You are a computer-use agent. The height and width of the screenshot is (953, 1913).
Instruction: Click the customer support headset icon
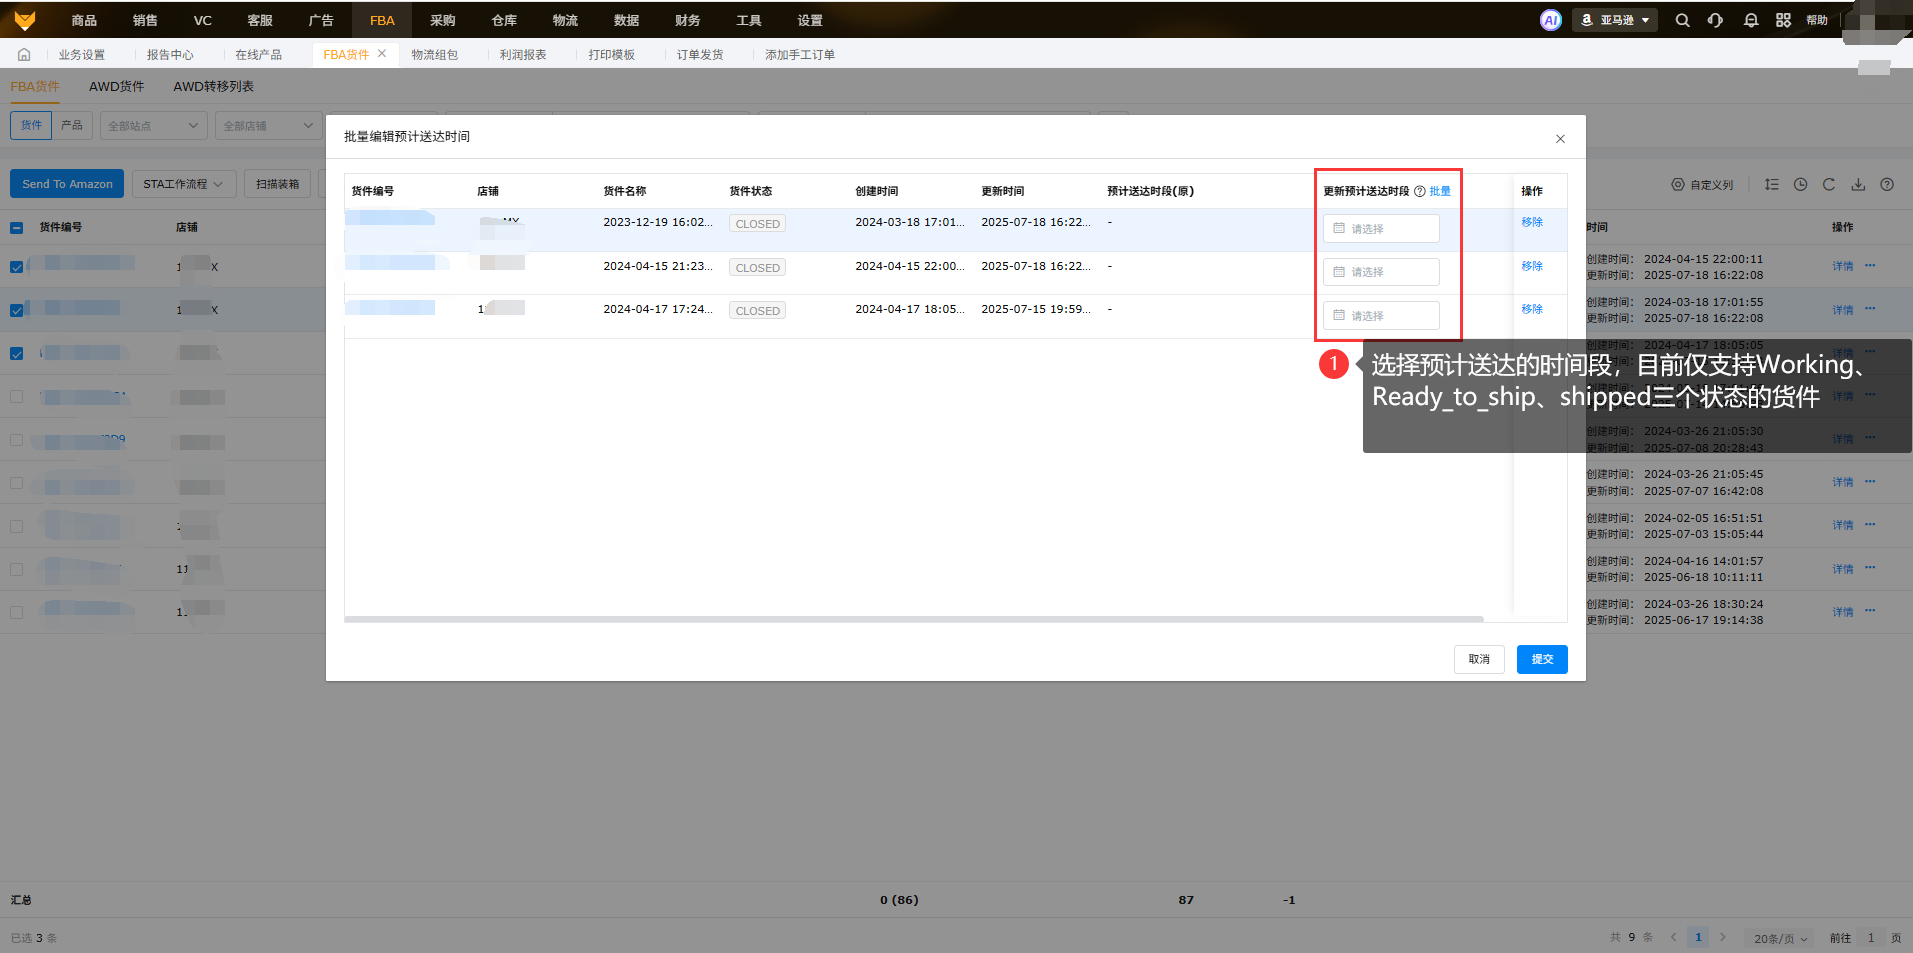[x=1716, y=20]
